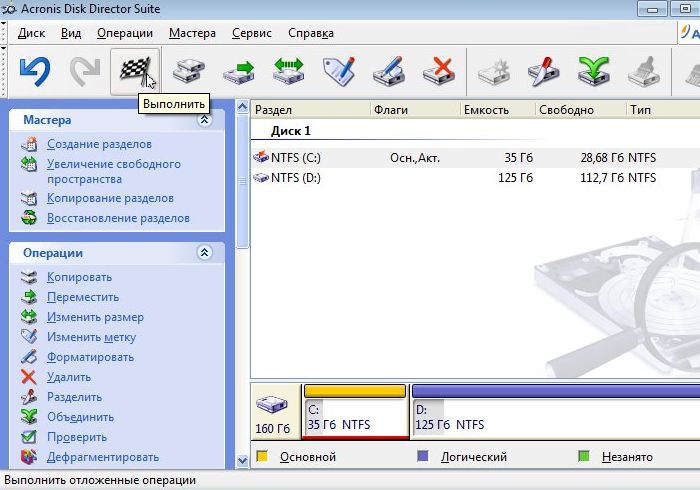Open the Операции menu
700x490 pixels.
(x=125, y=33)
